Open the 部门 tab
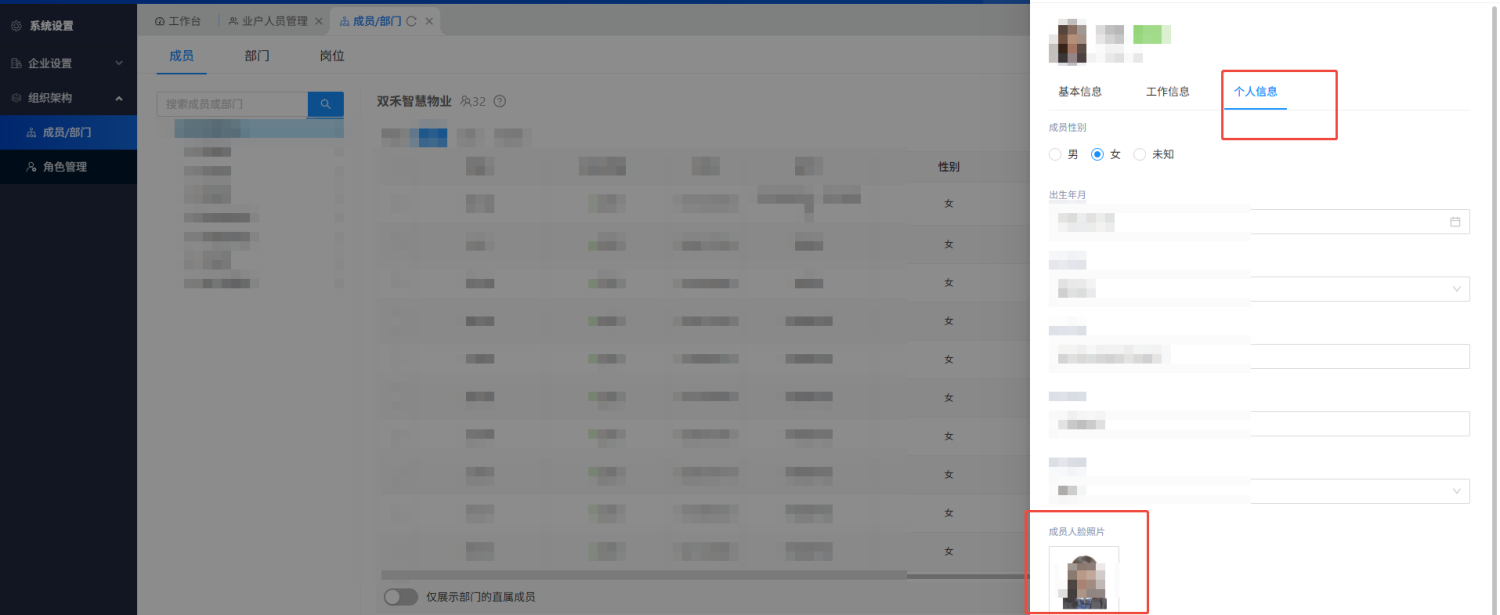 point(257,56)
